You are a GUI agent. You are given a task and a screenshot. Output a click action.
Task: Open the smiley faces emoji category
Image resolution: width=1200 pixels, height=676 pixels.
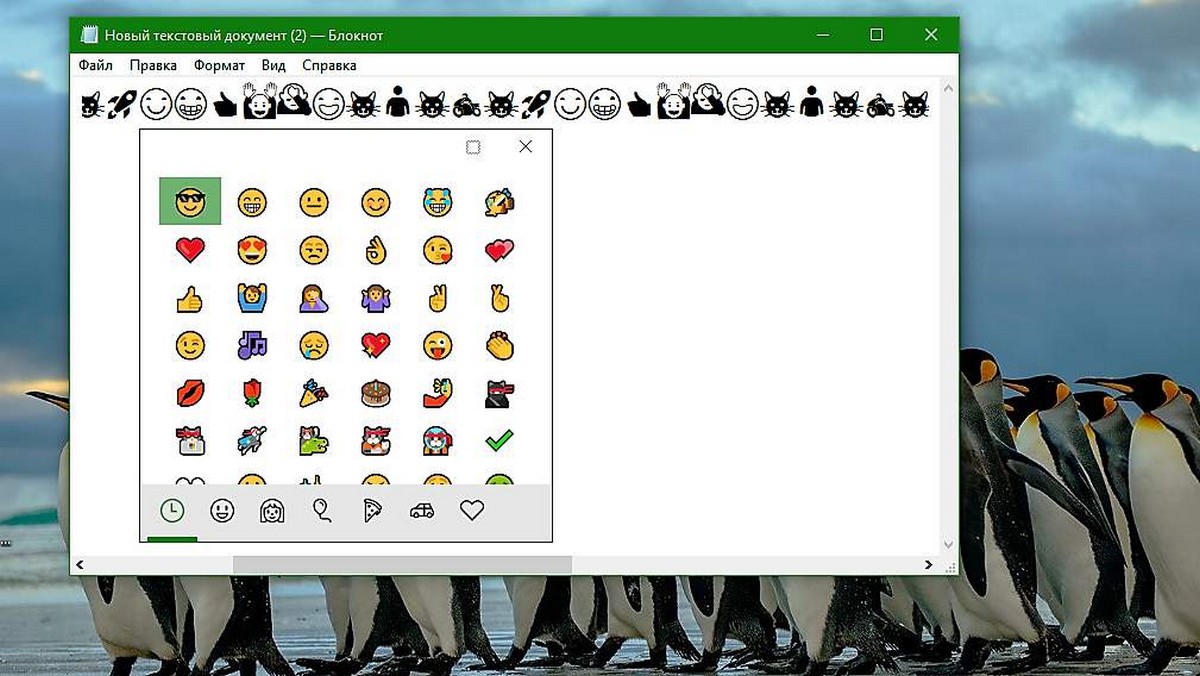pos(222,511)
